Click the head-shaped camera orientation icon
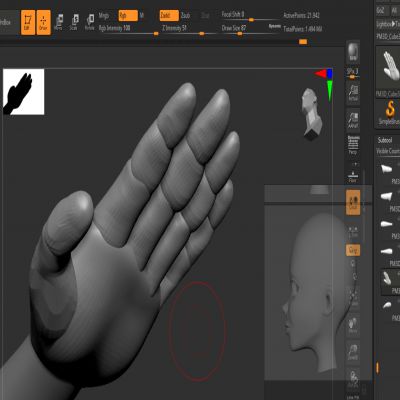Image resolution: width=400 pixels, height=400 pixels. 312,114
